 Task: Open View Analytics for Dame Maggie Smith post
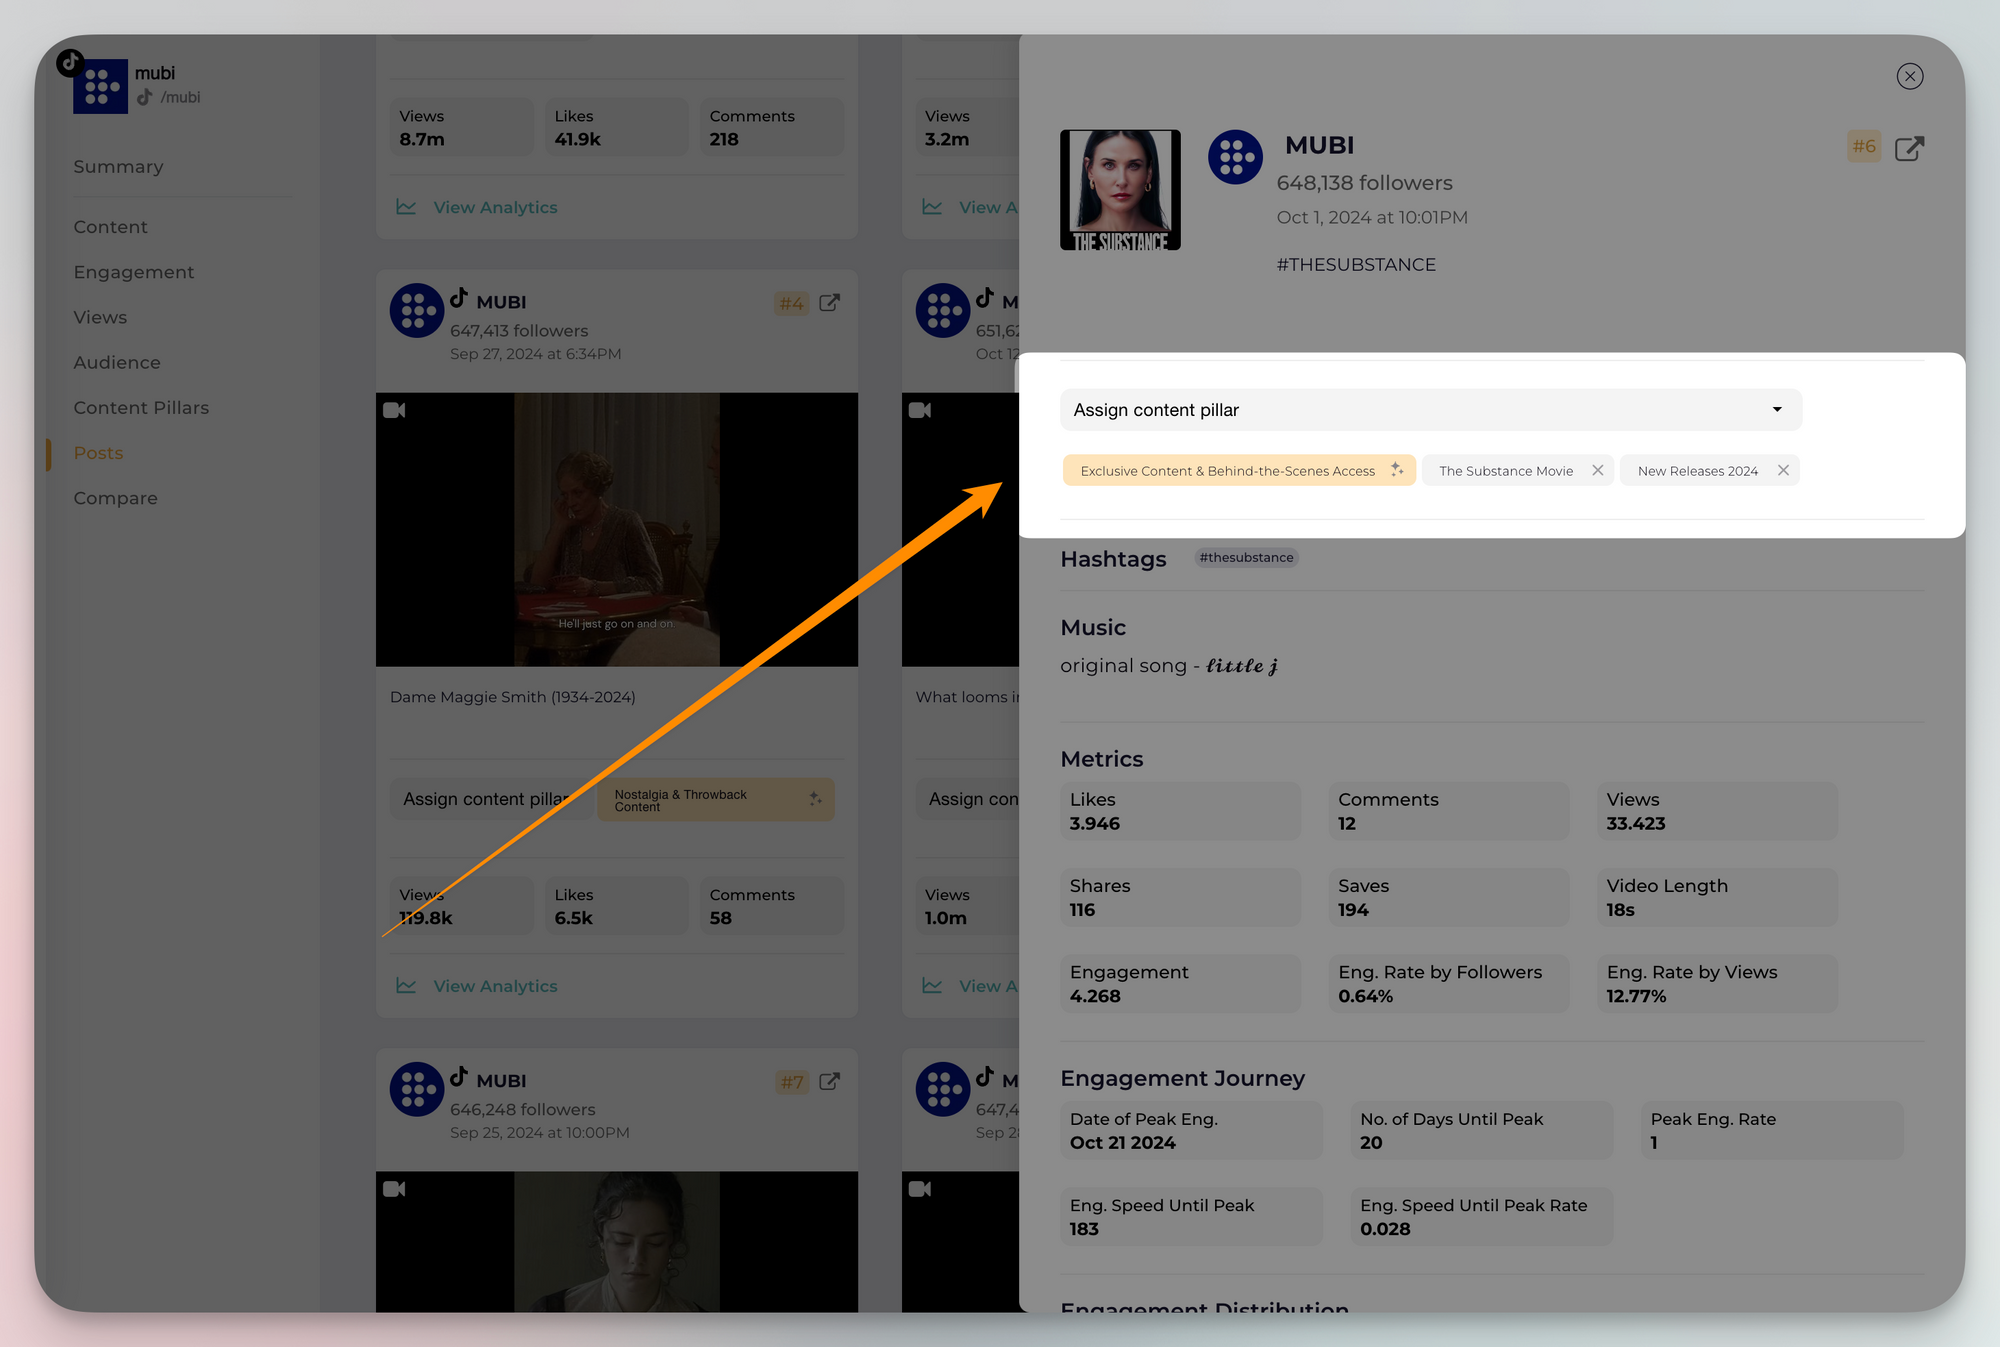click(x=495, y=986)
